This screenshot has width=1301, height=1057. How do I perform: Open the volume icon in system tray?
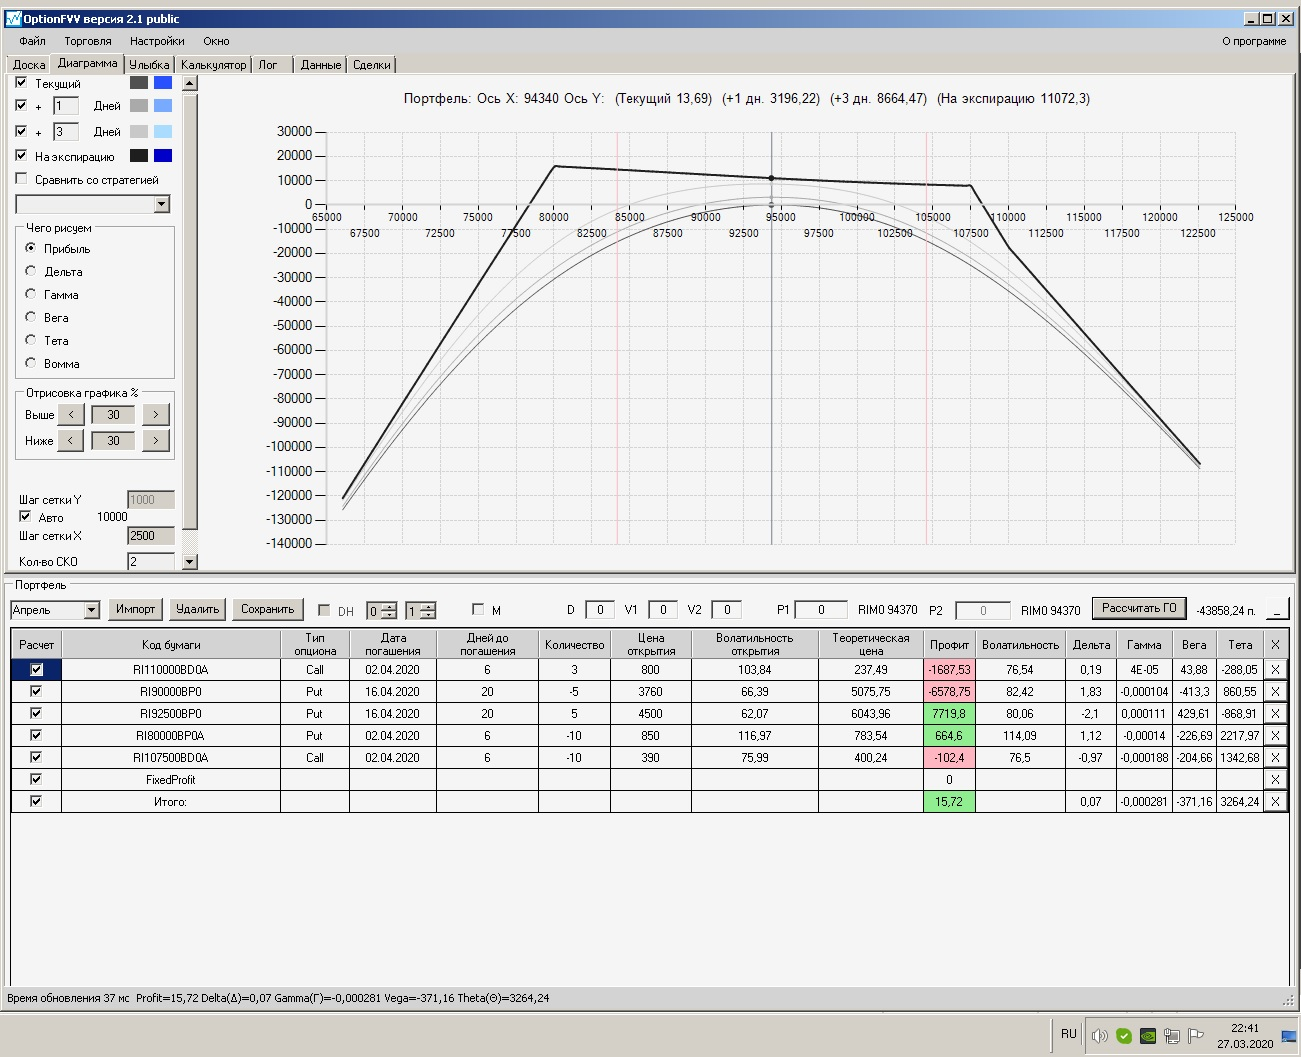[x=1100, y=1036]
